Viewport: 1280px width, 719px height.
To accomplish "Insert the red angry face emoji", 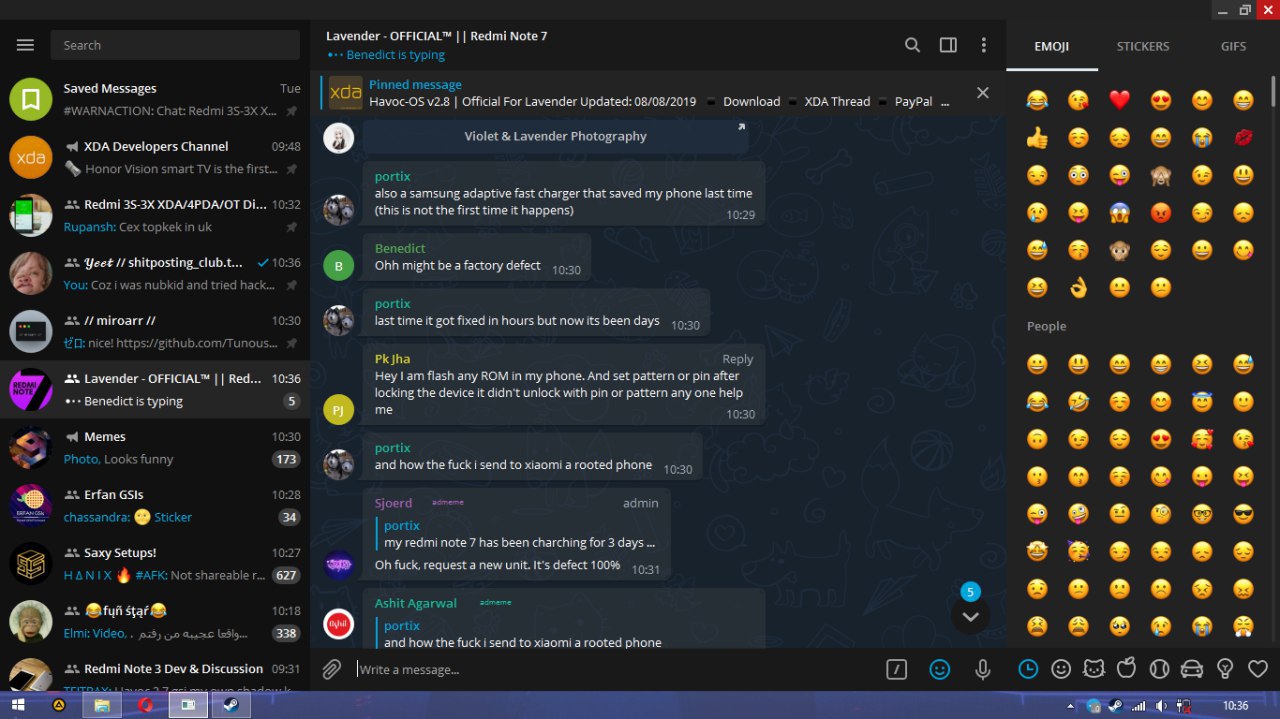I will (1161, 213).
